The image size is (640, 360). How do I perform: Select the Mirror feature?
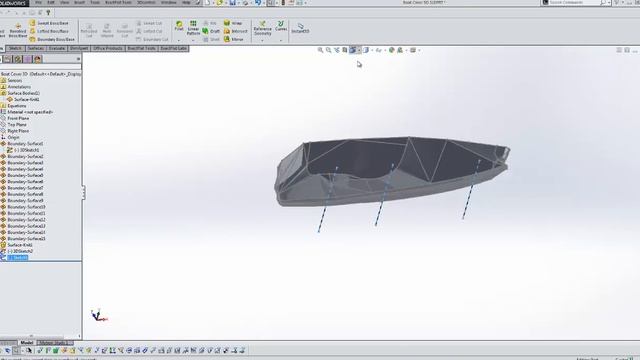[233, 39]
